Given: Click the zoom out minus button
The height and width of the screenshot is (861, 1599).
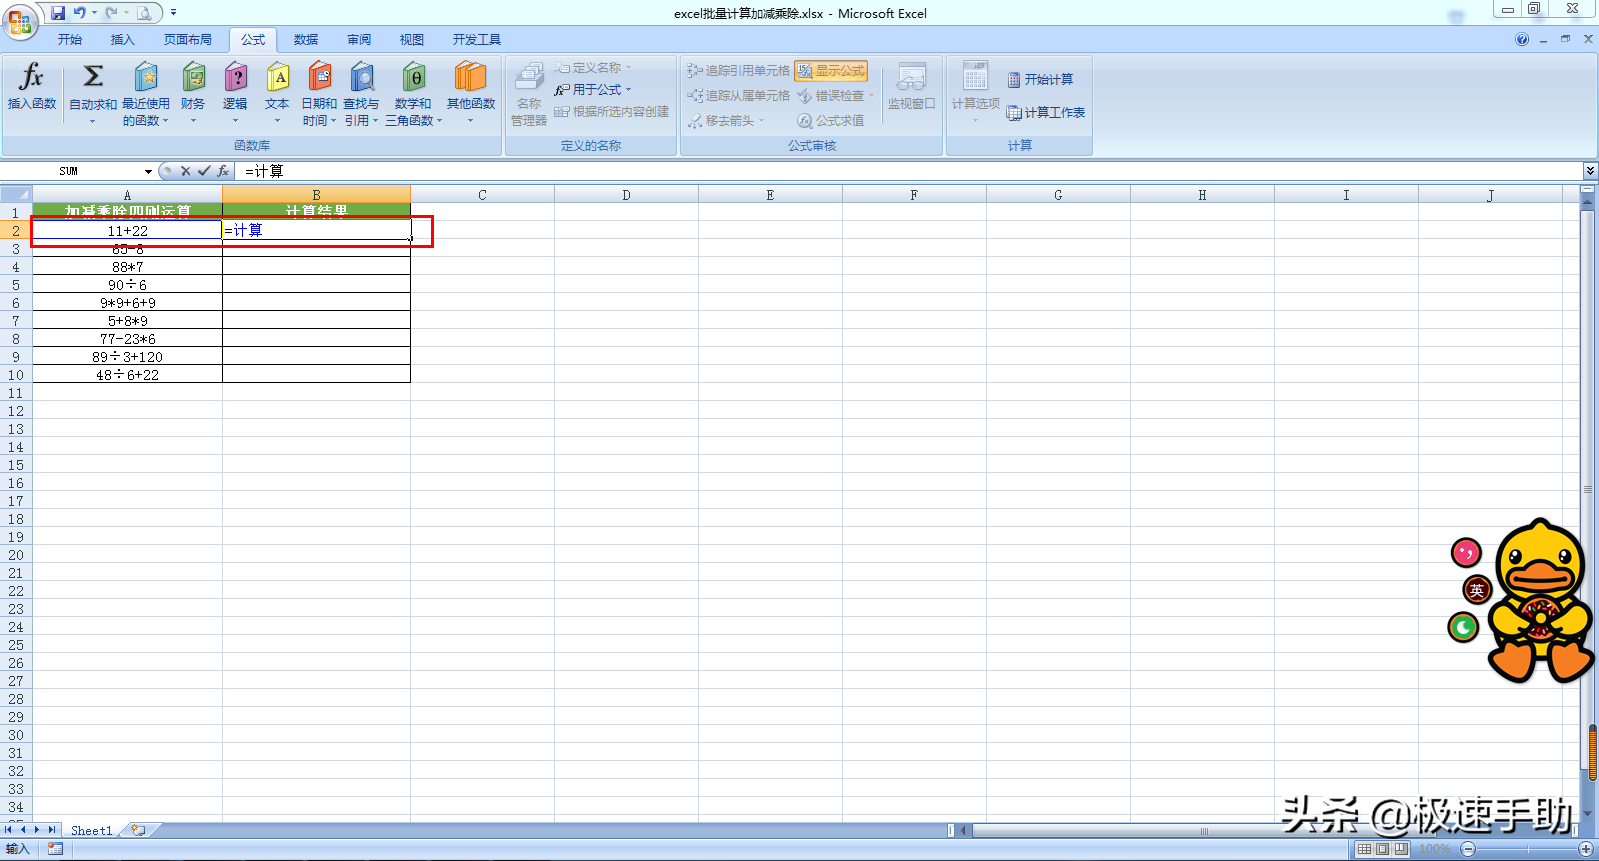Looking at the screenshot, I should point(1468,849).
